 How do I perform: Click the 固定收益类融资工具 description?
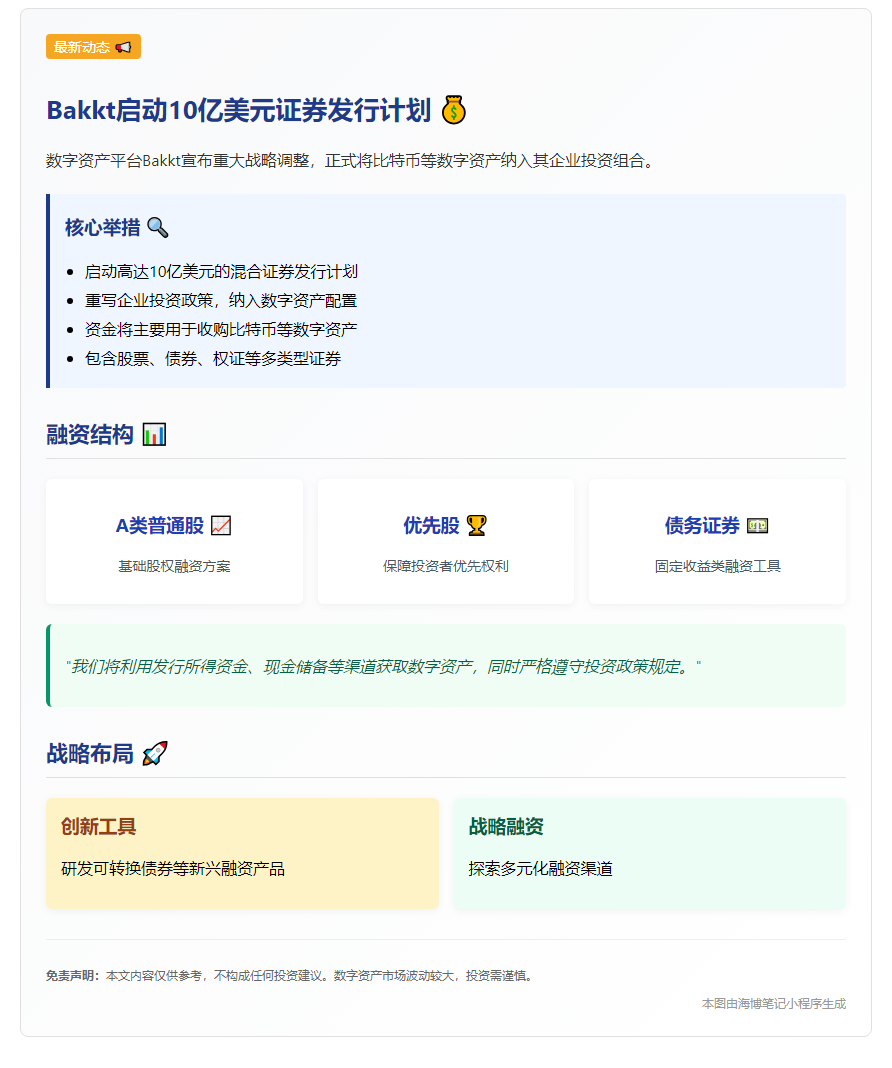(718, 566)
